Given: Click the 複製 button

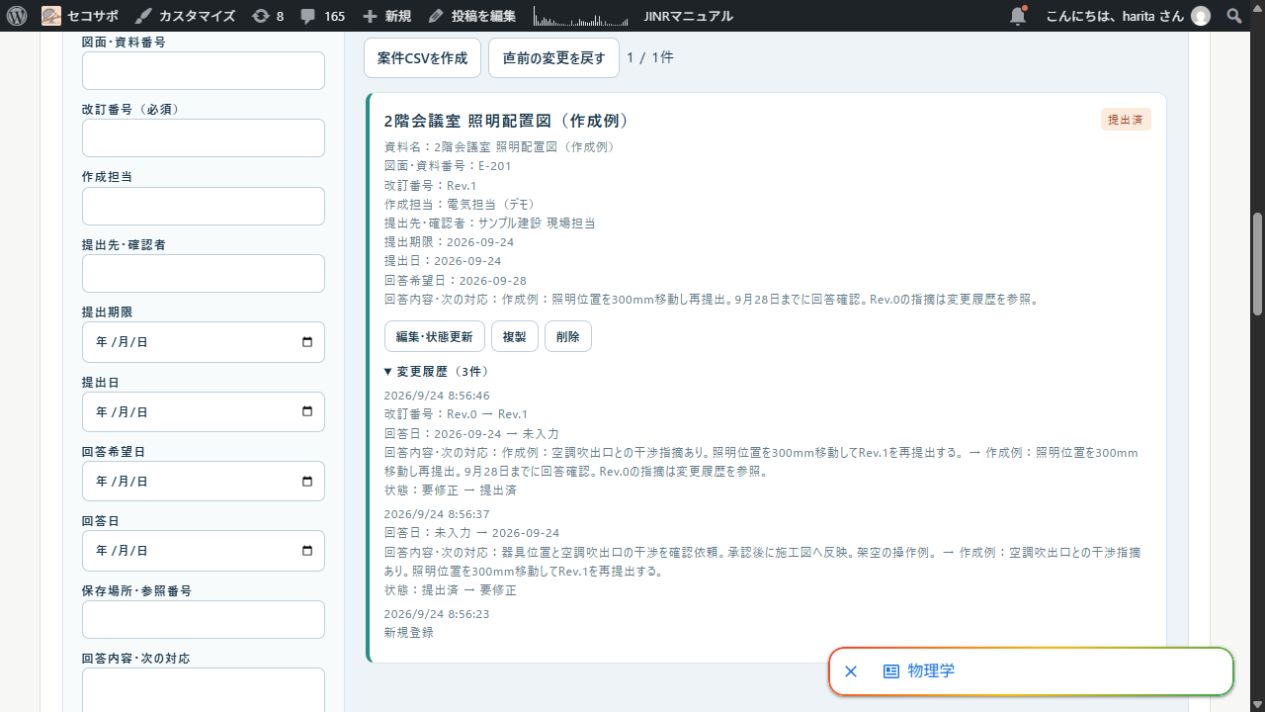Looking at the screenshot, I should (x=514, y=337).
